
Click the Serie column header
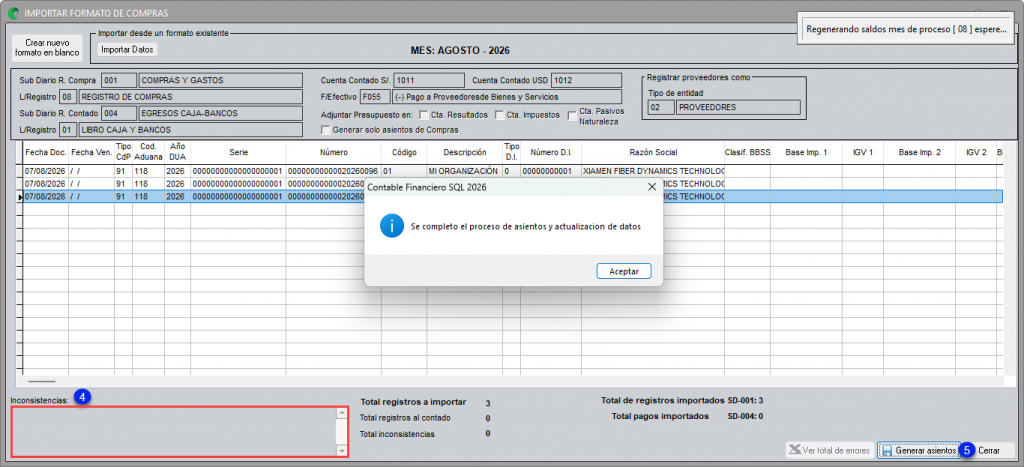tap(238, 152)
